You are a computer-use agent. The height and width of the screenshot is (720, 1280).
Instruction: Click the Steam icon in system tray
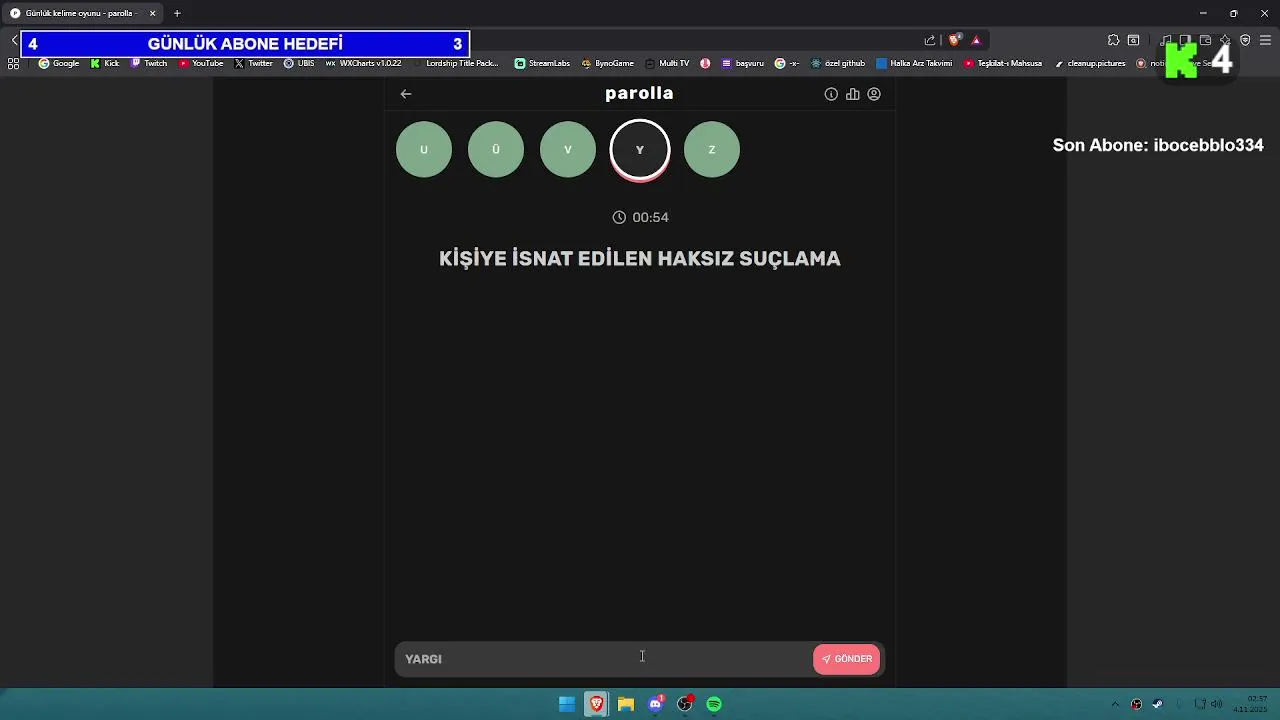point(1158,704)
